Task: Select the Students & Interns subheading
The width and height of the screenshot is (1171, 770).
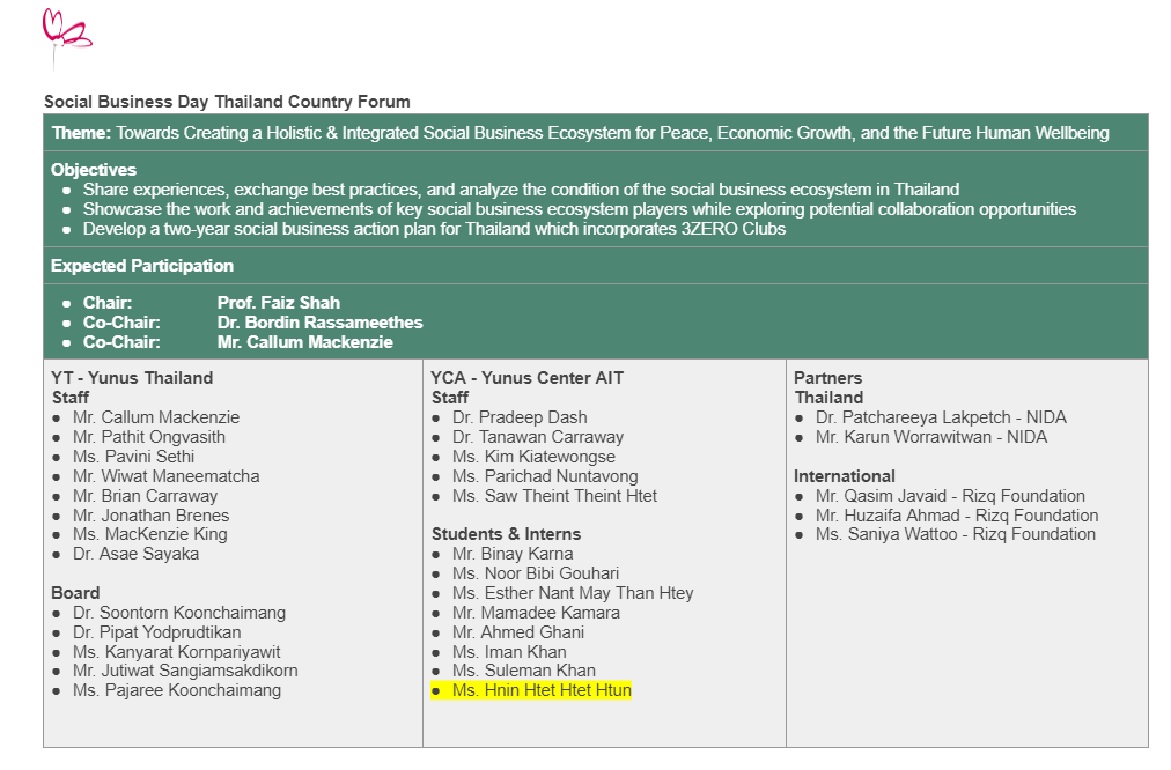Action: [506, 534]
